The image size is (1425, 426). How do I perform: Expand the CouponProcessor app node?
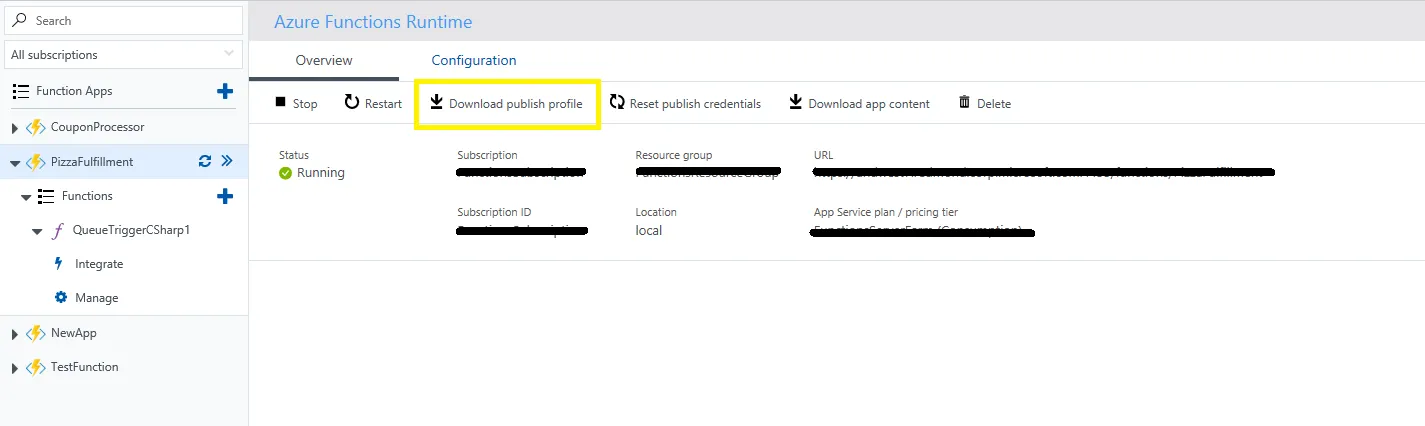(x=14, y=128)
